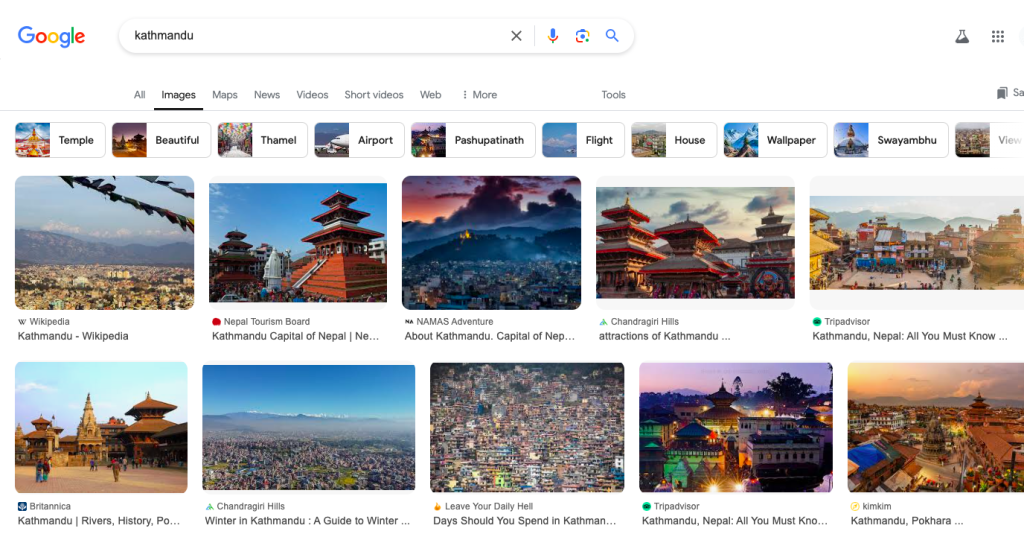1024x537 pixels.
Task: Click the kimkim source label
Action: 871,506
